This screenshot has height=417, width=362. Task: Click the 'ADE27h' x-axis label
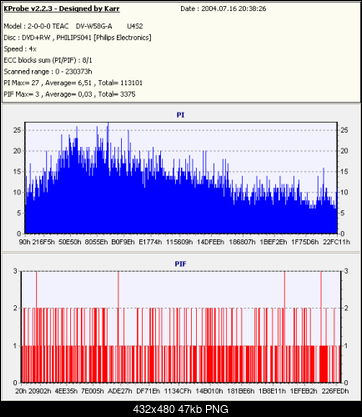tap(120, 391)
